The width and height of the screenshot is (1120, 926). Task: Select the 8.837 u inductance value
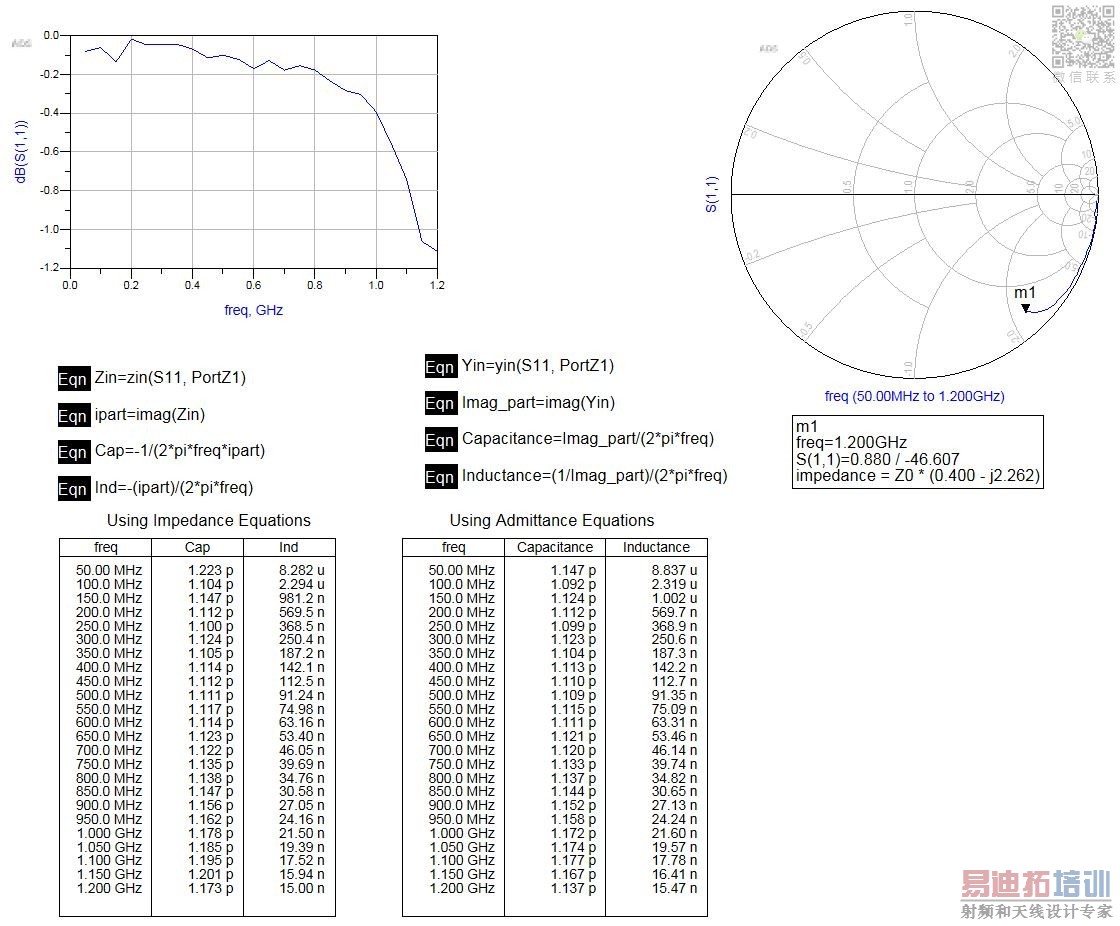tap(674, 570)
